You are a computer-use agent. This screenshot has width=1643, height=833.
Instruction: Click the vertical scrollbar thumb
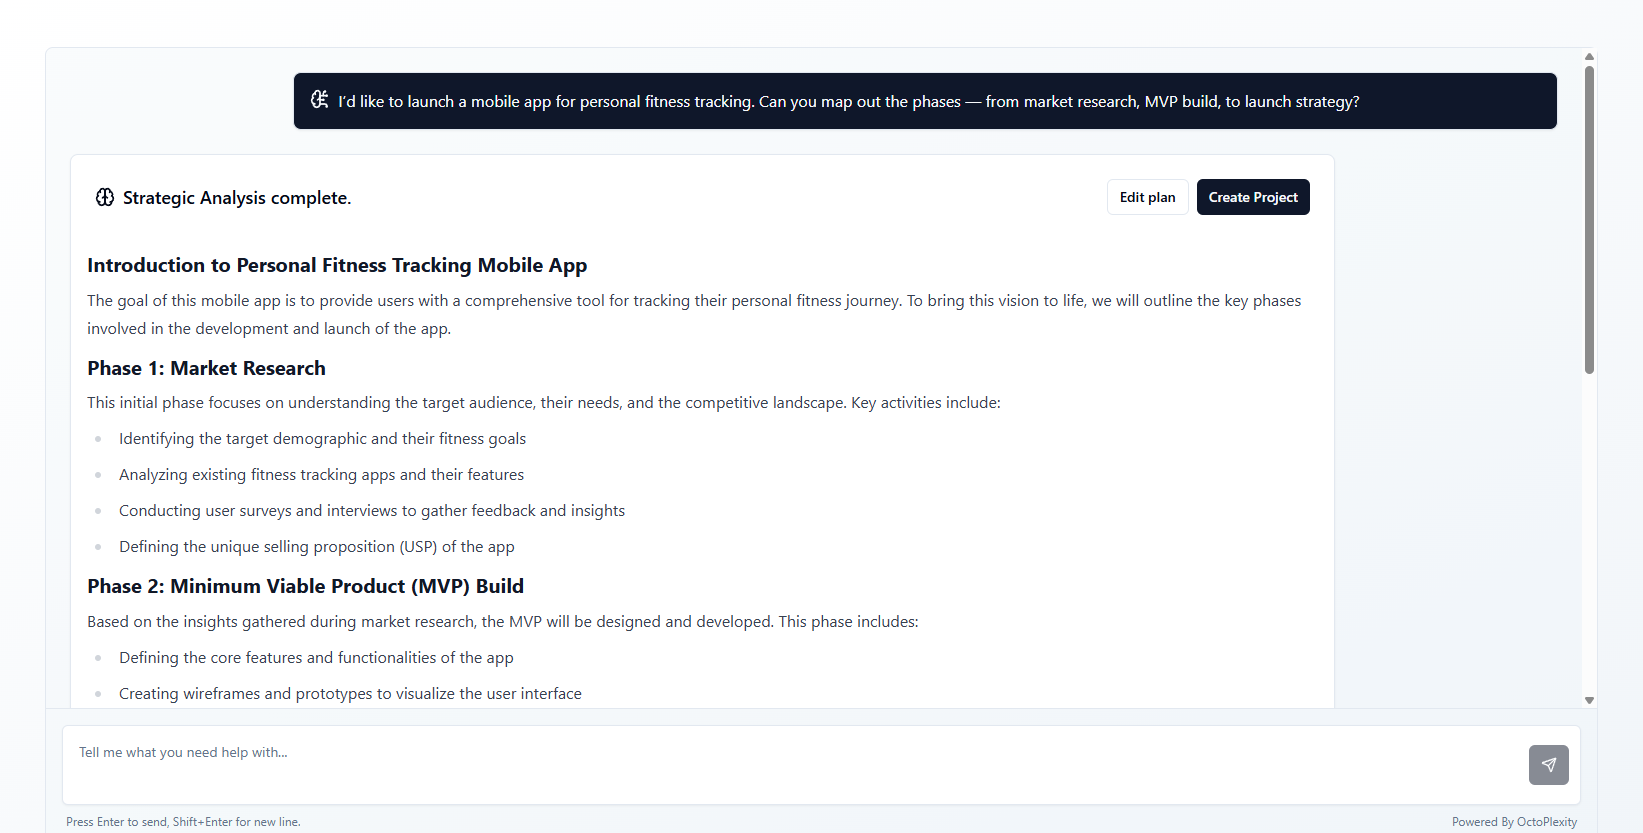tap(1589, 220)
